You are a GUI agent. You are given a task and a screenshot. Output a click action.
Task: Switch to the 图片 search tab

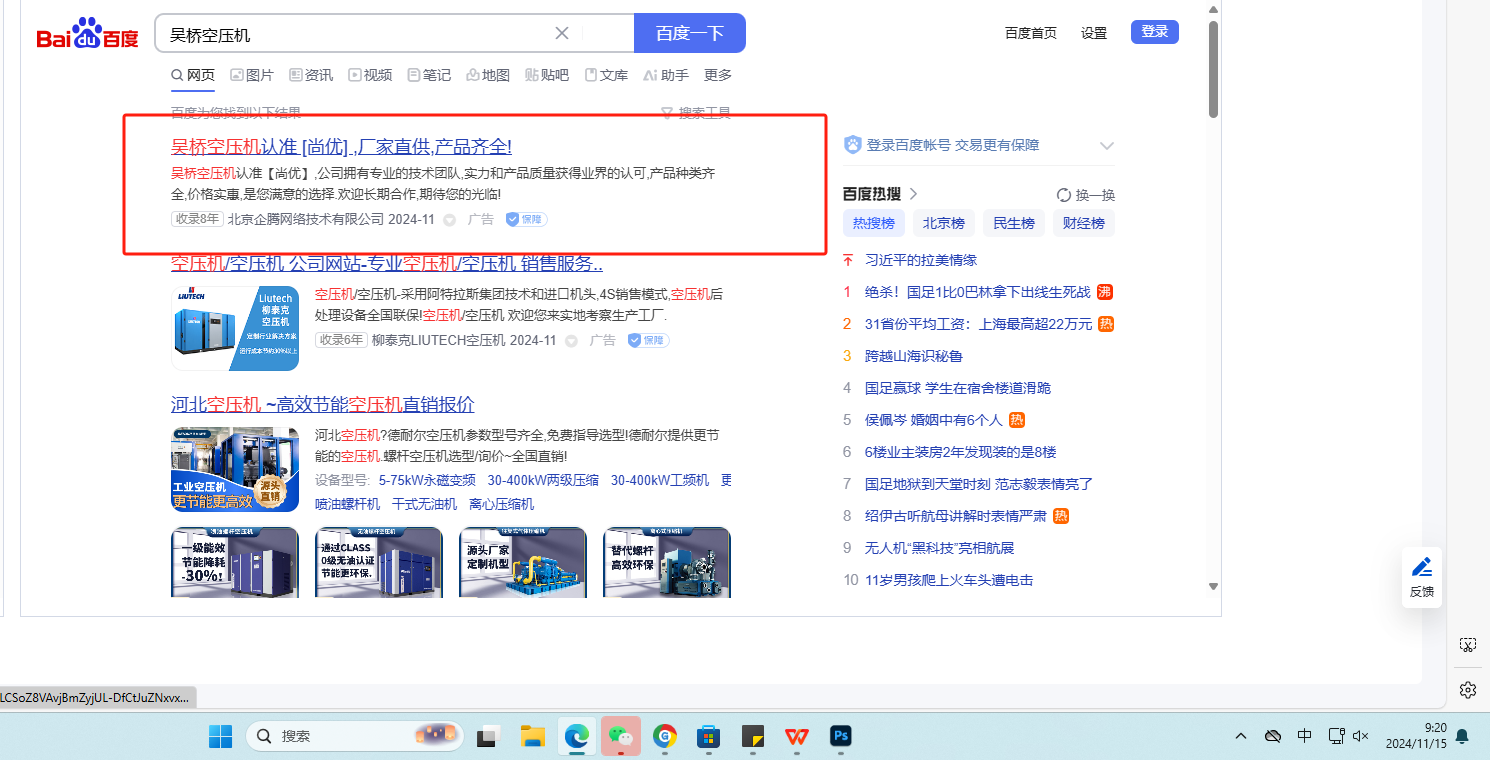point(252,75)
